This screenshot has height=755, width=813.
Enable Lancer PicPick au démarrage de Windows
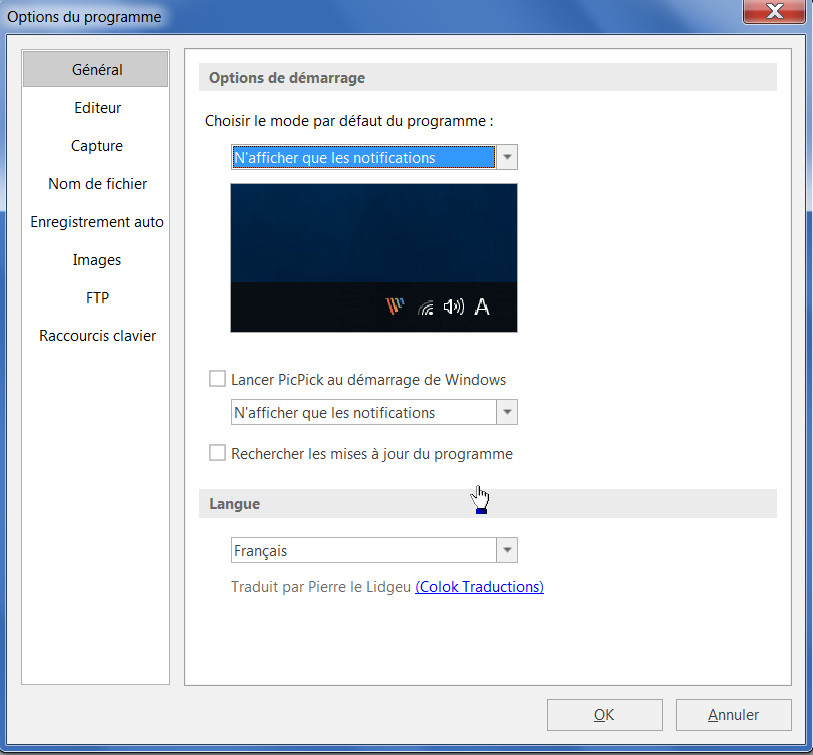217,379
